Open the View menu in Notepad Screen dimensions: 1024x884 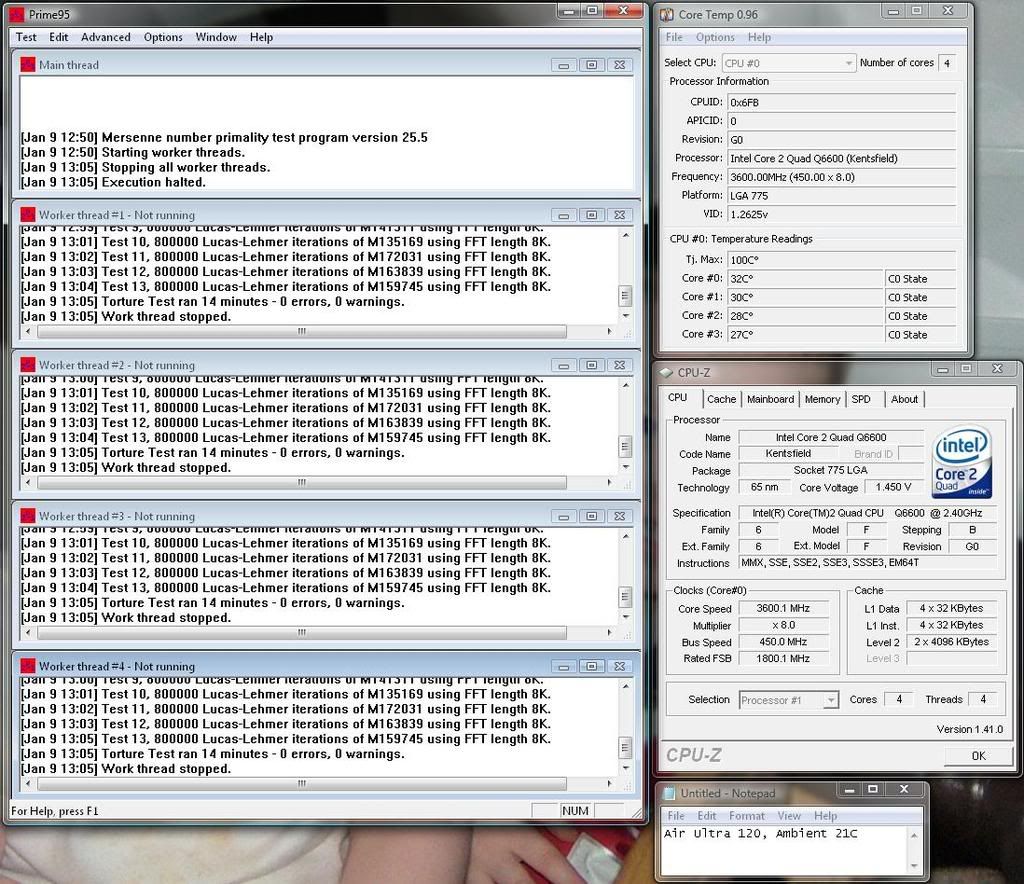[789, 815]
